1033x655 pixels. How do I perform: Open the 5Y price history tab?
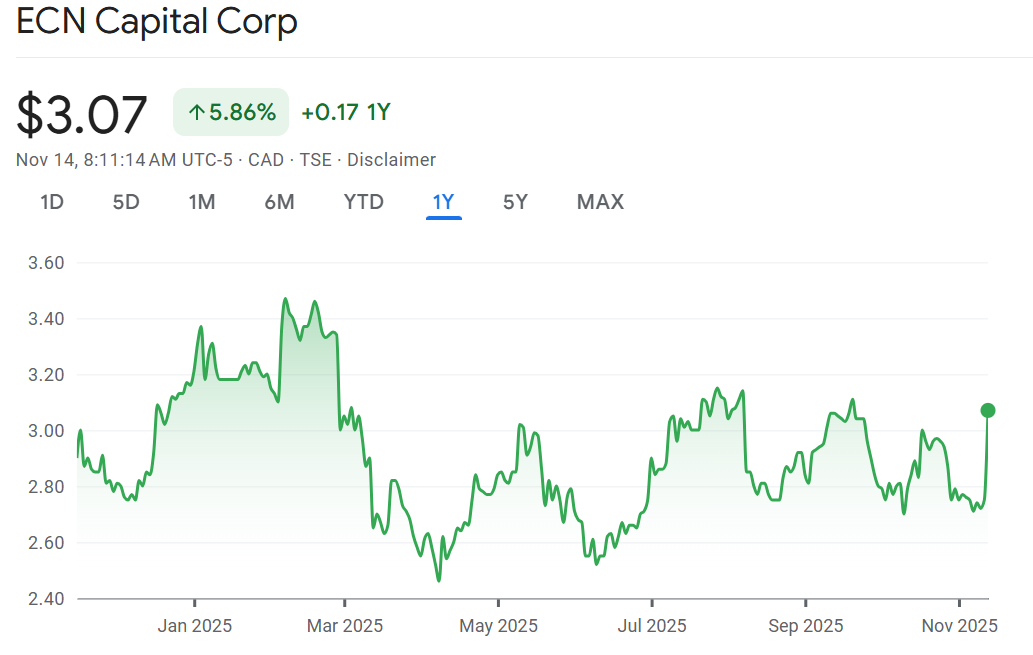tap(515, 202)
